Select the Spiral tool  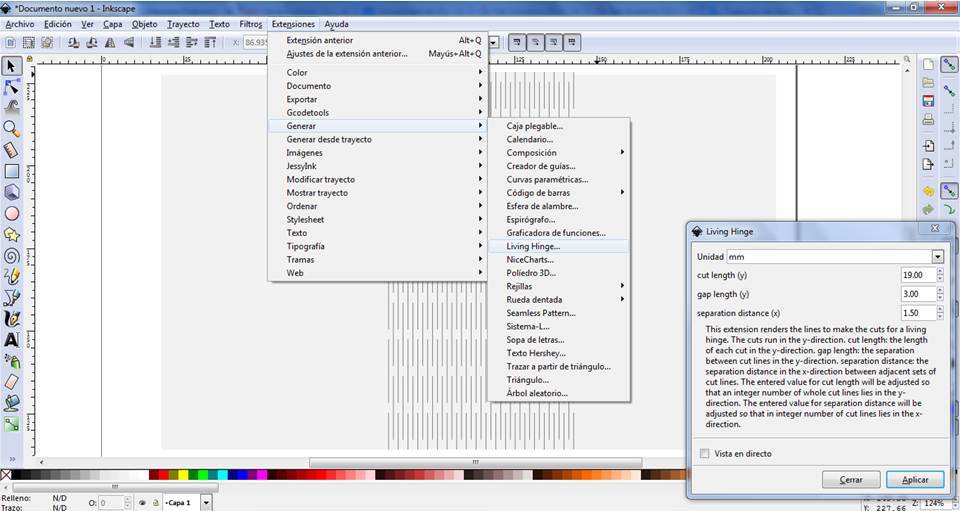point(12,256)
